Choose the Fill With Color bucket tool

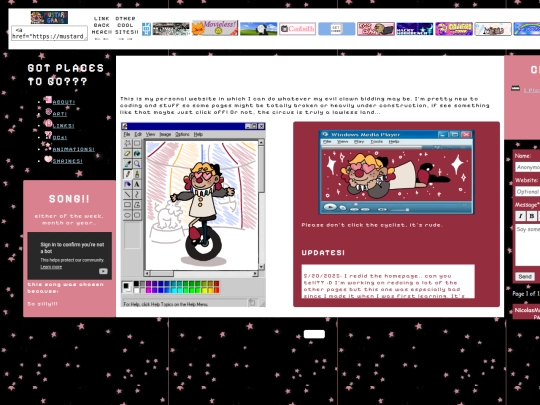tap(137, 154)
